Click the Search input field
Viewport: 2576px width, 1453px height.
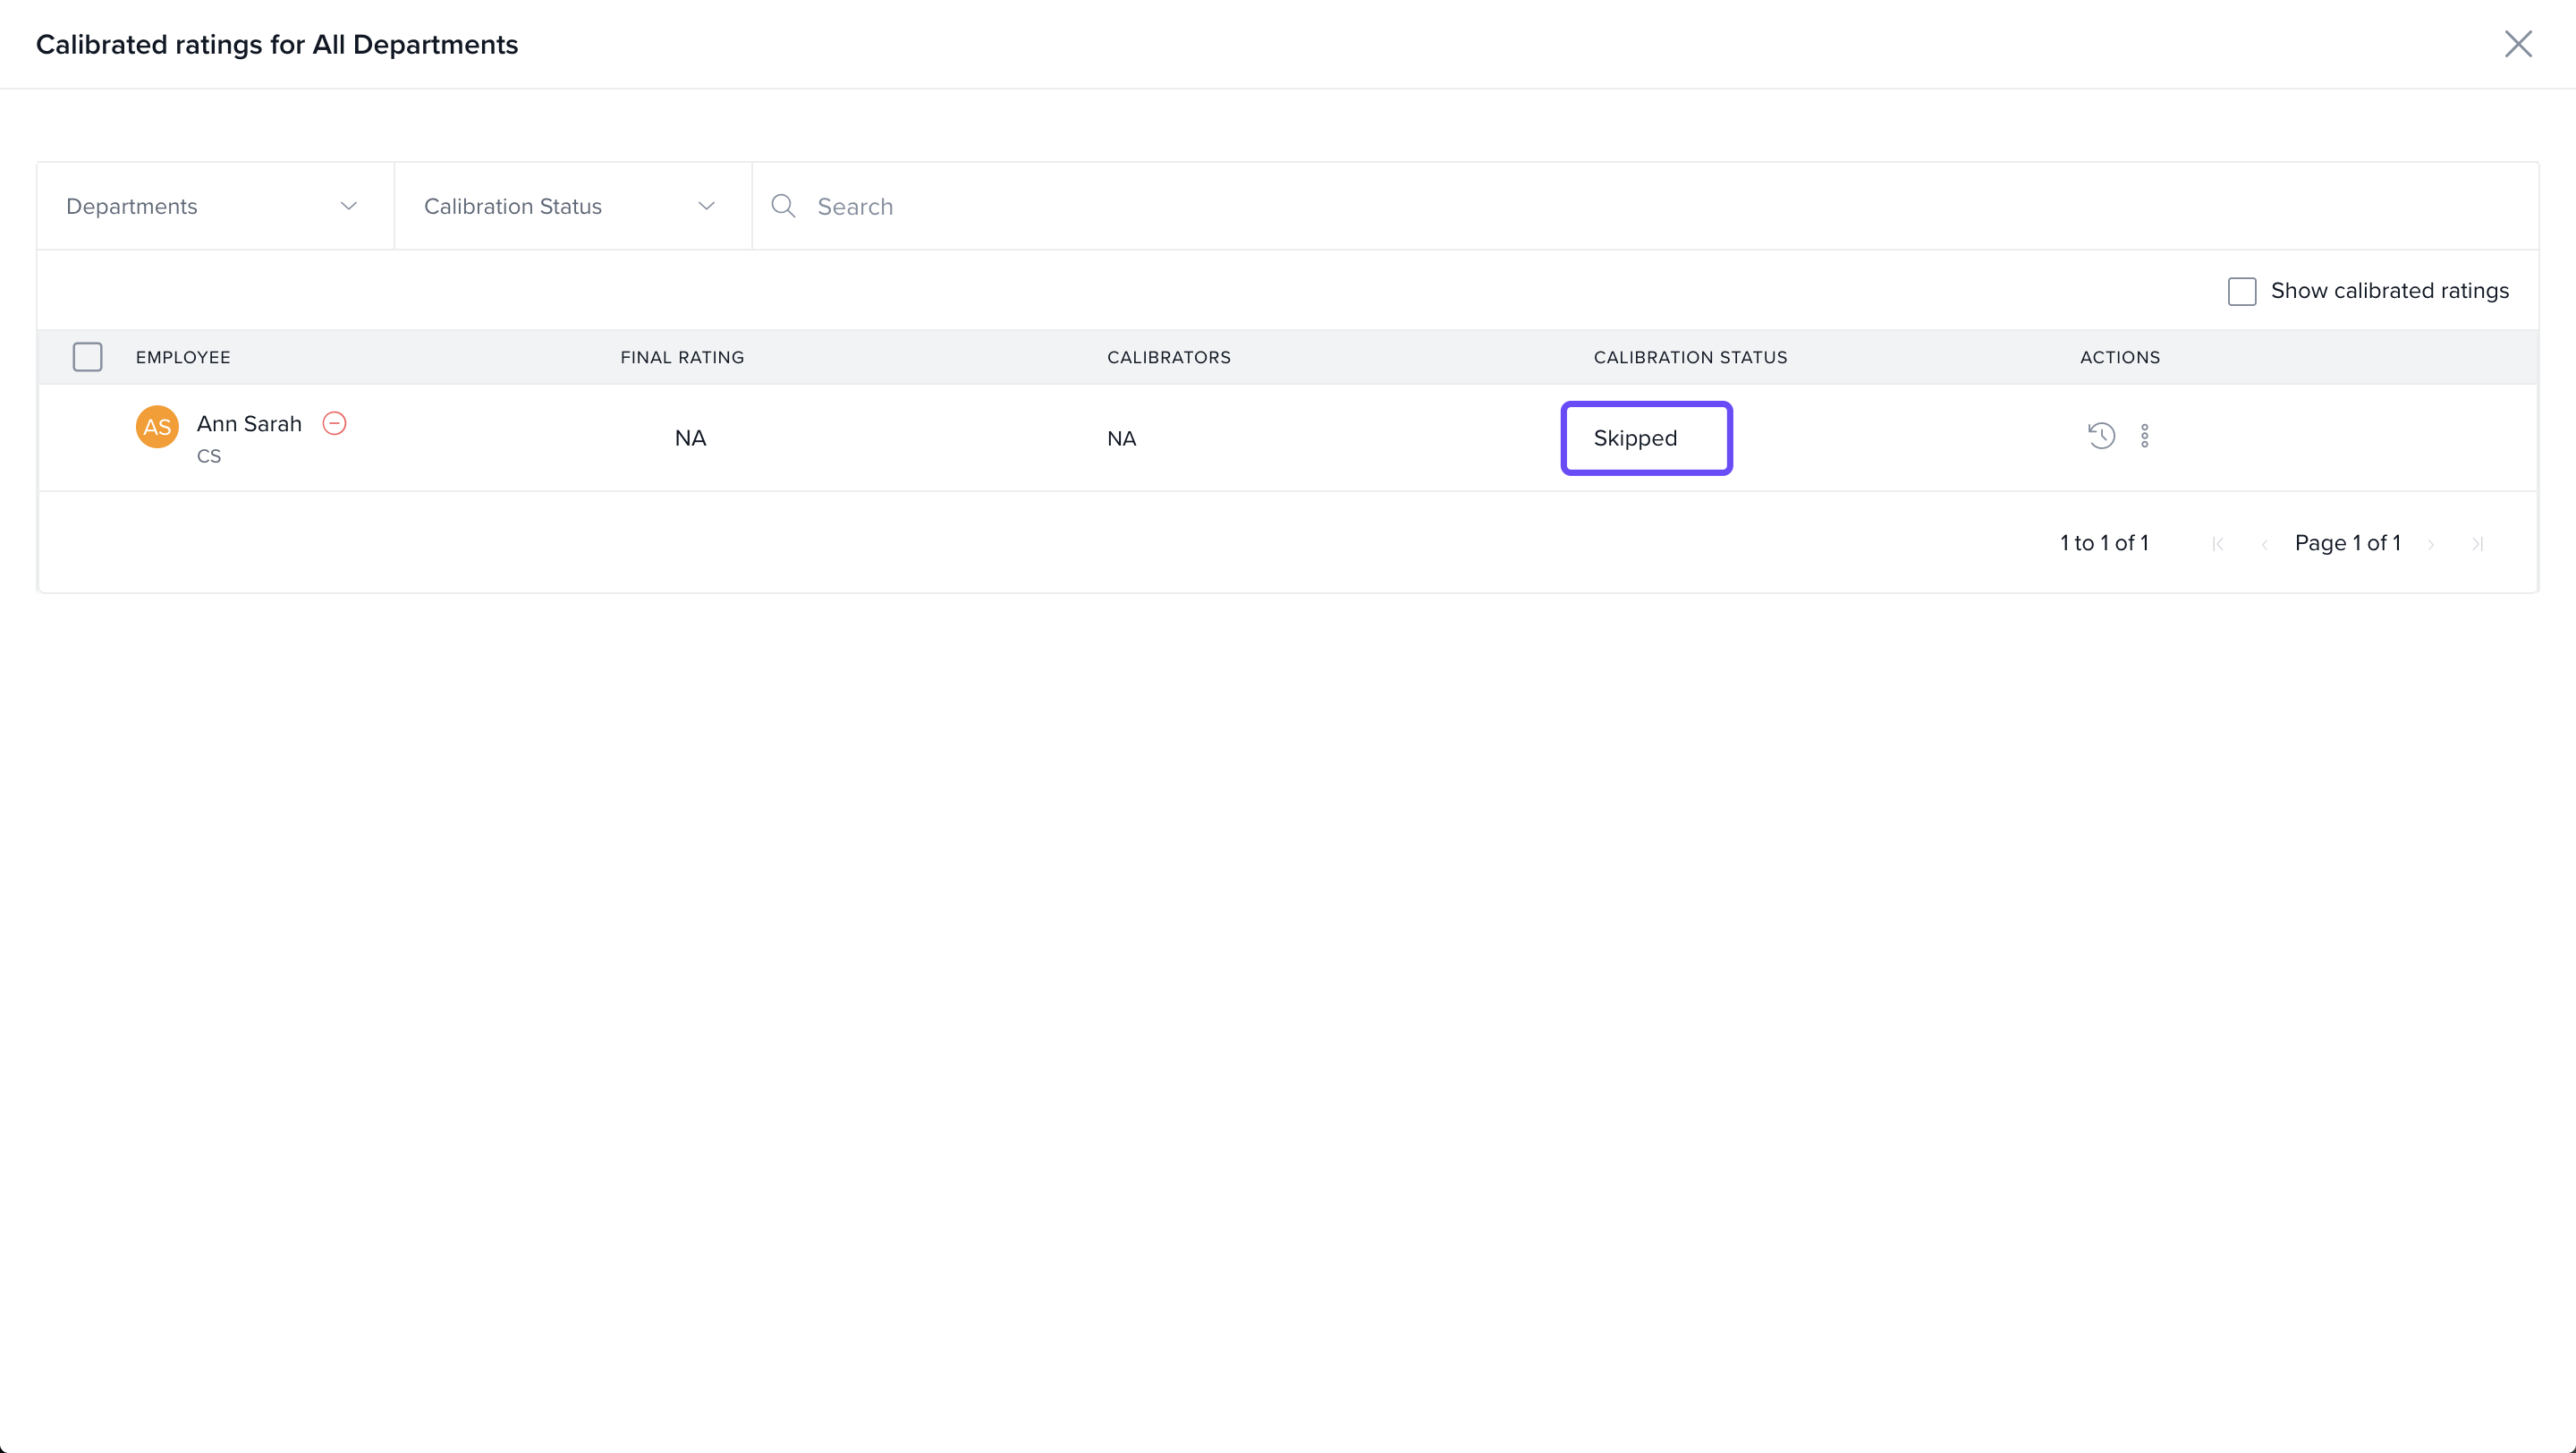coord(1600,206)
